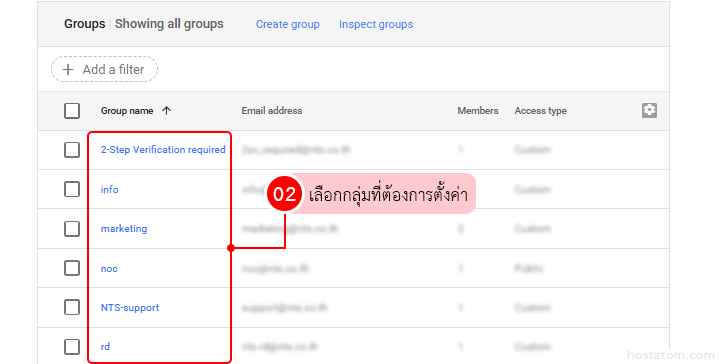
Task: Click the sort arrow beside Group name
Action: (x=166, y=110)
